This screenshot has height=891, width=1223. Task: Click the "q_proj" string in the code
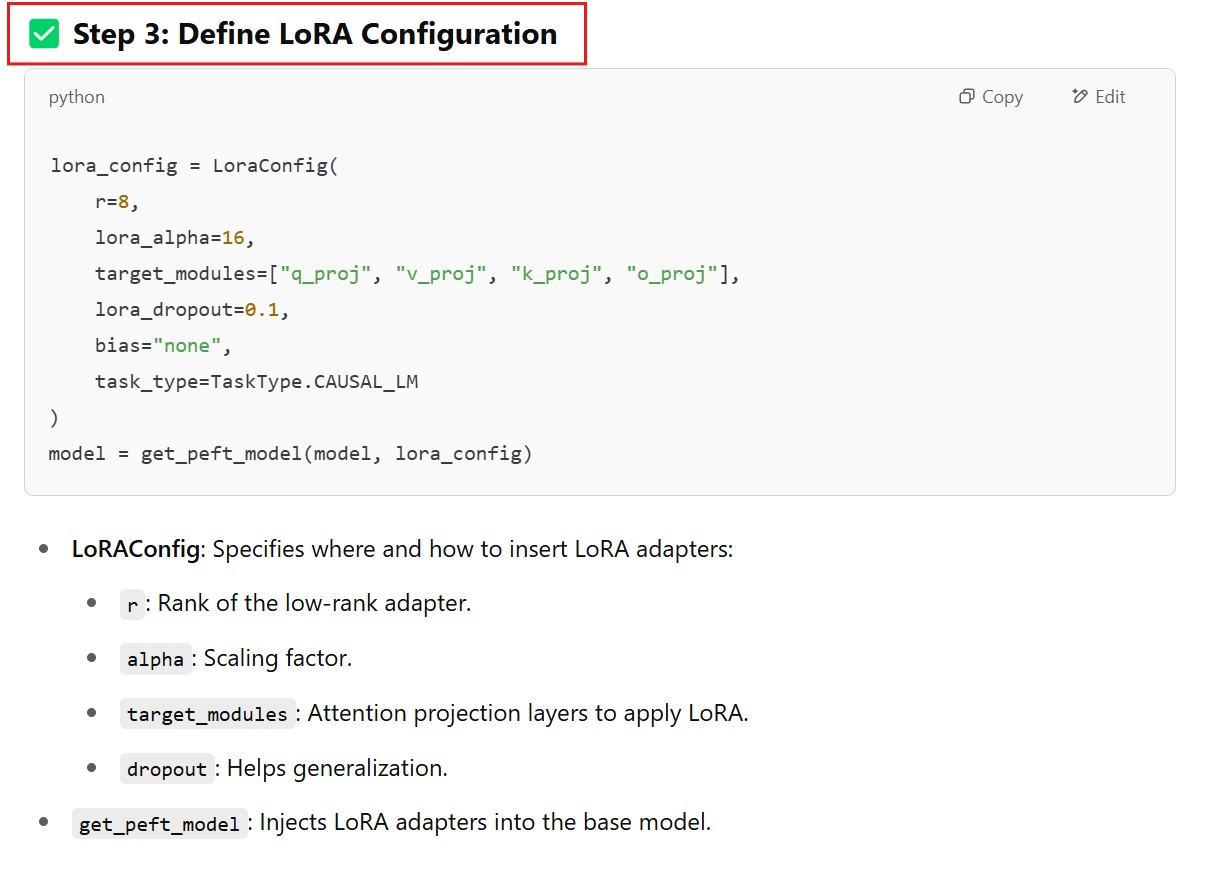point(327,274)
